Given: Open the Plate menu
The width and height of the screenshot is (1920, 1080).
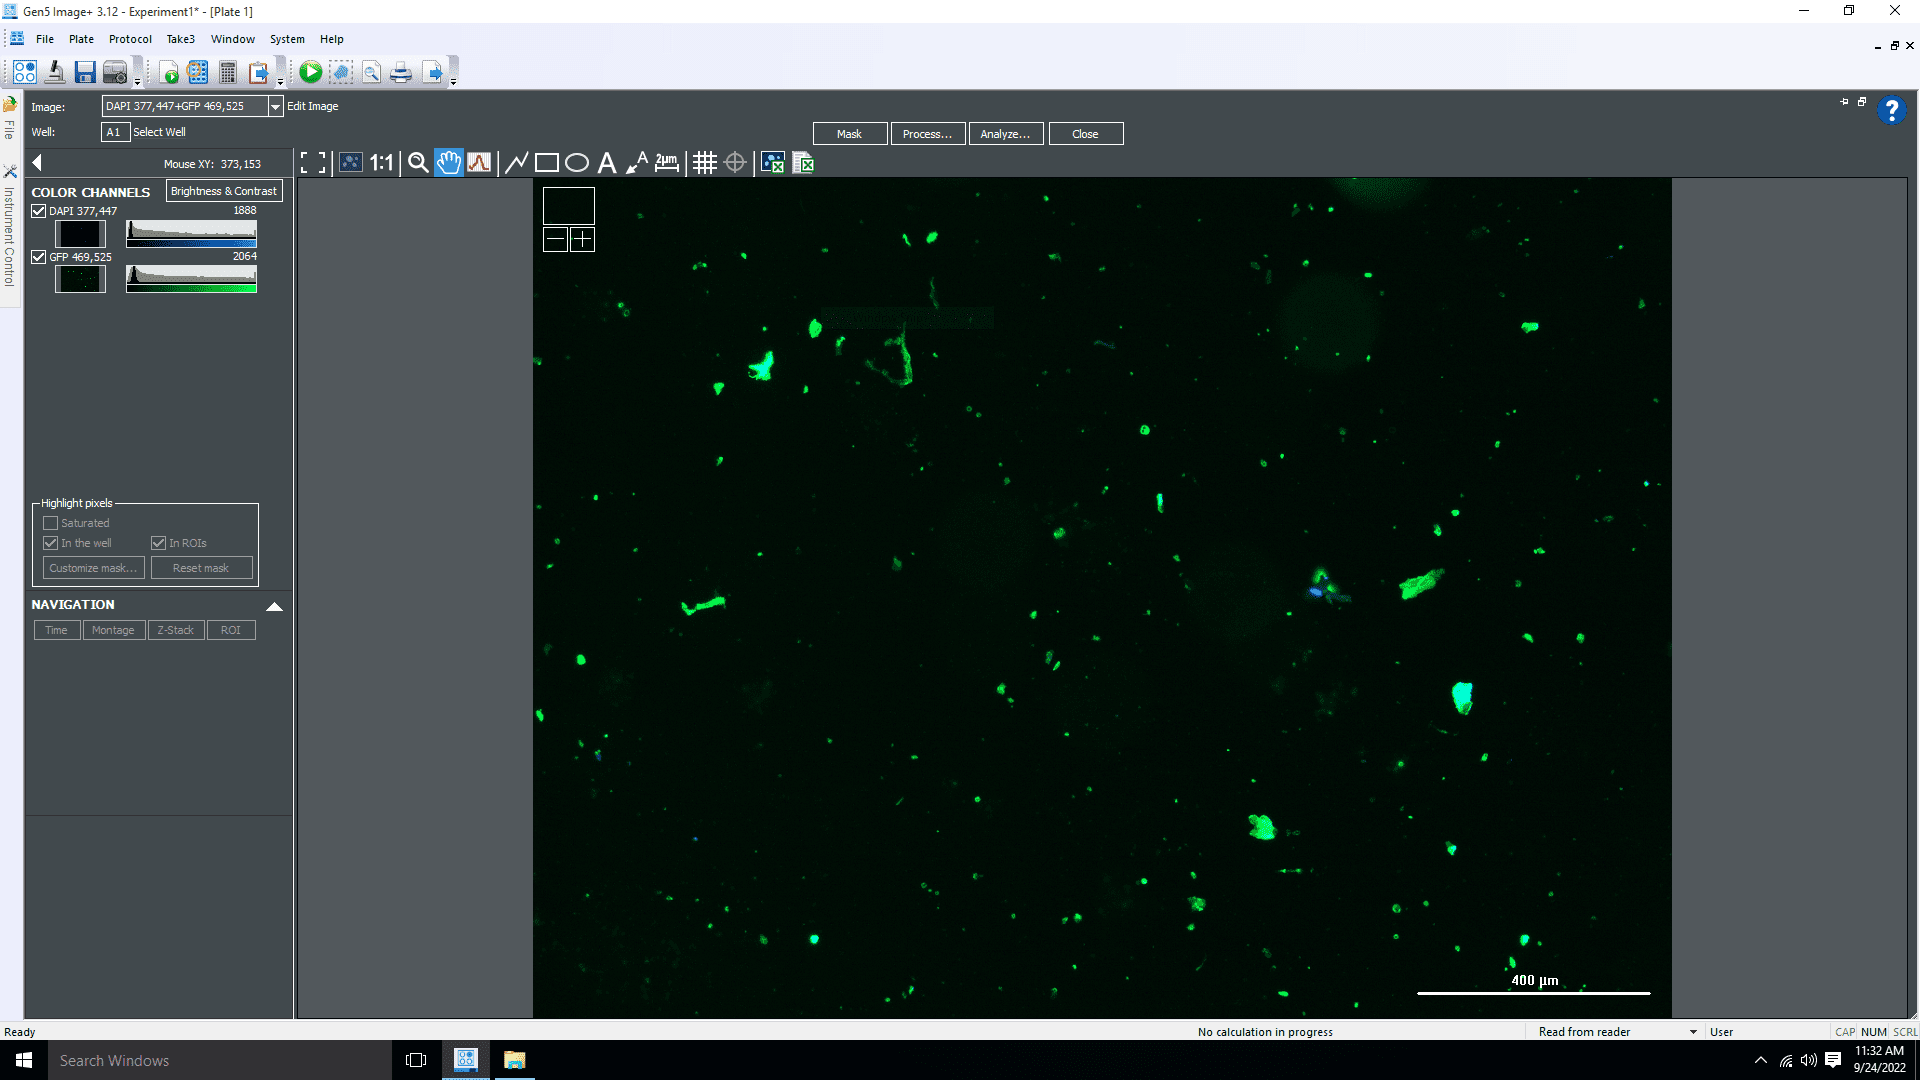Looking at the screenshot, I should point(81,39).
